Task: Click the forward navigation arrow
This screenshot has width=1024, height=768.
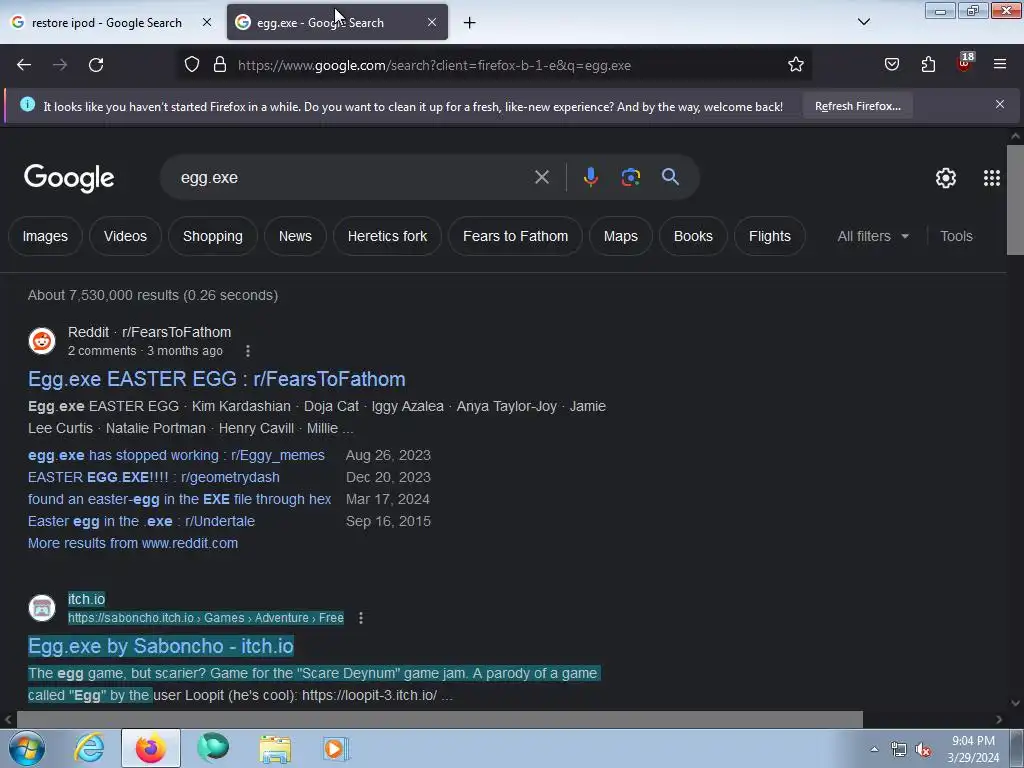Action: (x=60, y=65)
